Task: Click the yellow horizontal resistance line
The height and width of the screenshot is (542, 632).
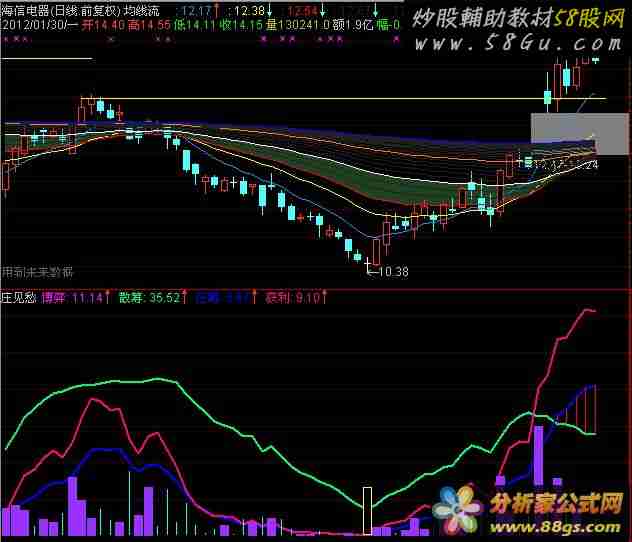Action: [x=343, y=98]
